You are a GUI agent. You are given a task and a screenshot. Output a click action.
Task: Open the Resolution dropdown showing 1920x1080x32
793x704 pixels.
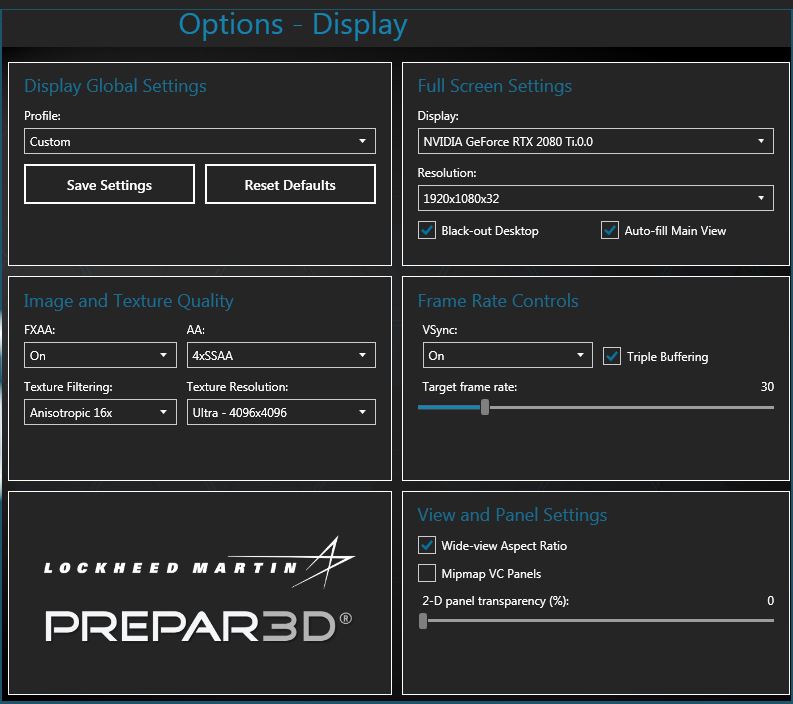coord(595,198)
